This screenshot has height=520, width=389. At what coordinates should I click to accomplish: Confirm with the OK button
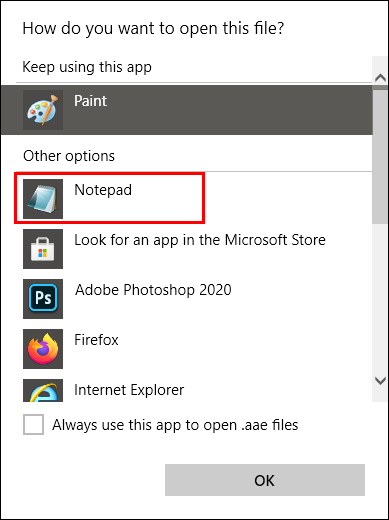click(x=265, y=480)
